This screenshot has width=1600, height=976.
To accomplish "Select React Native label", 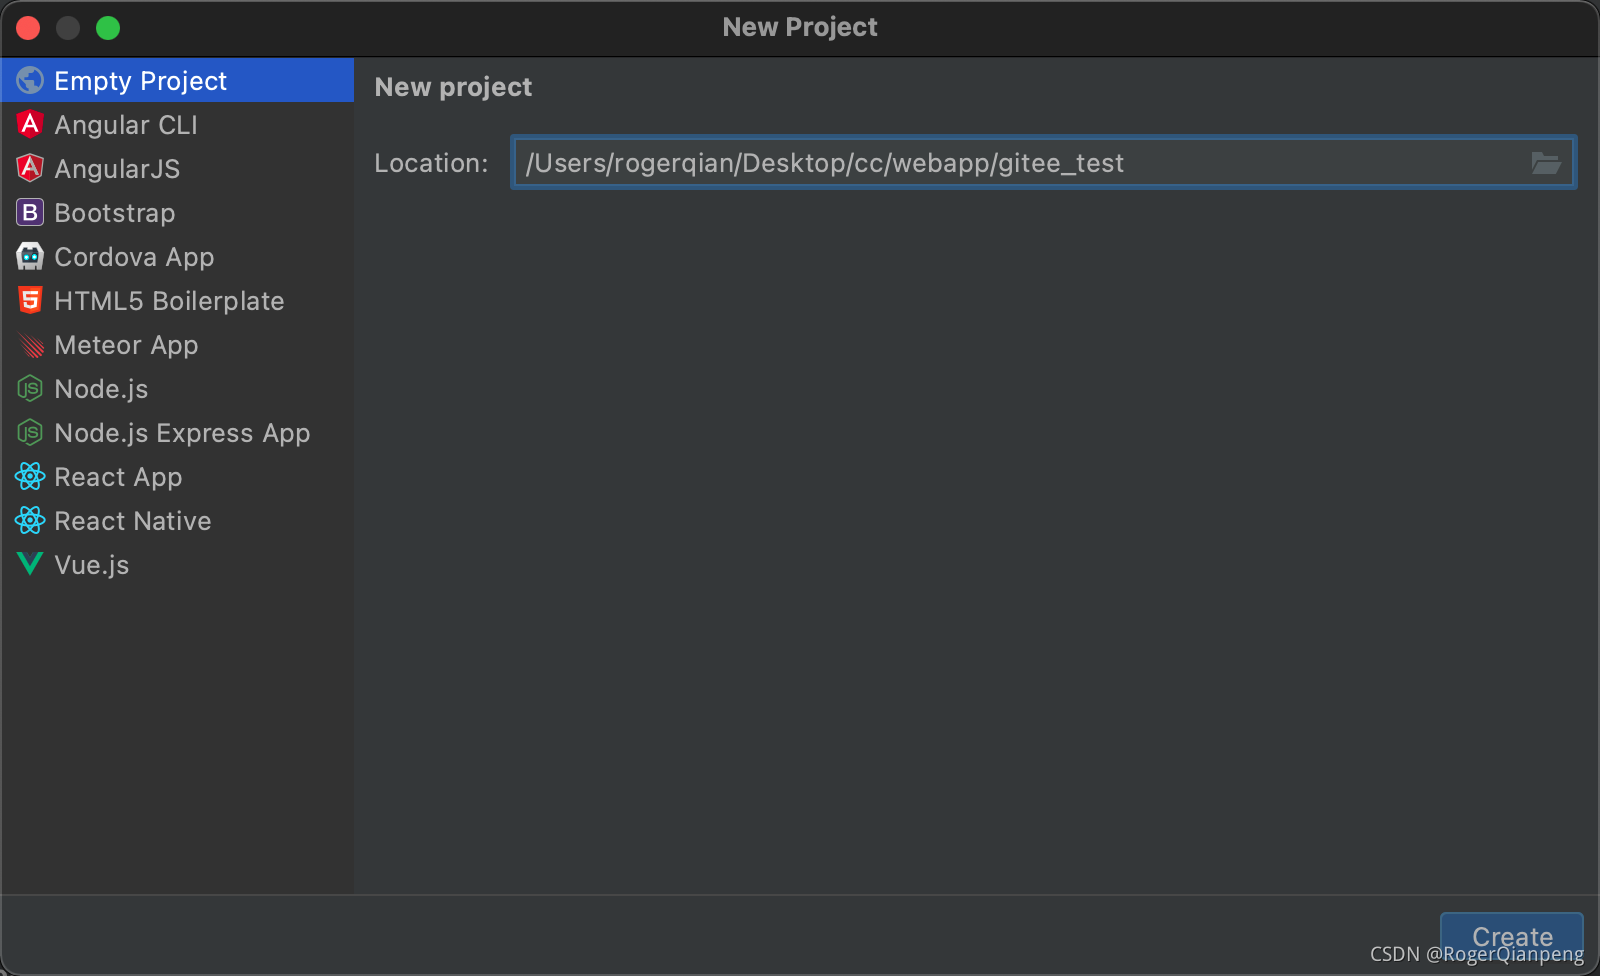I will [133, 521].
